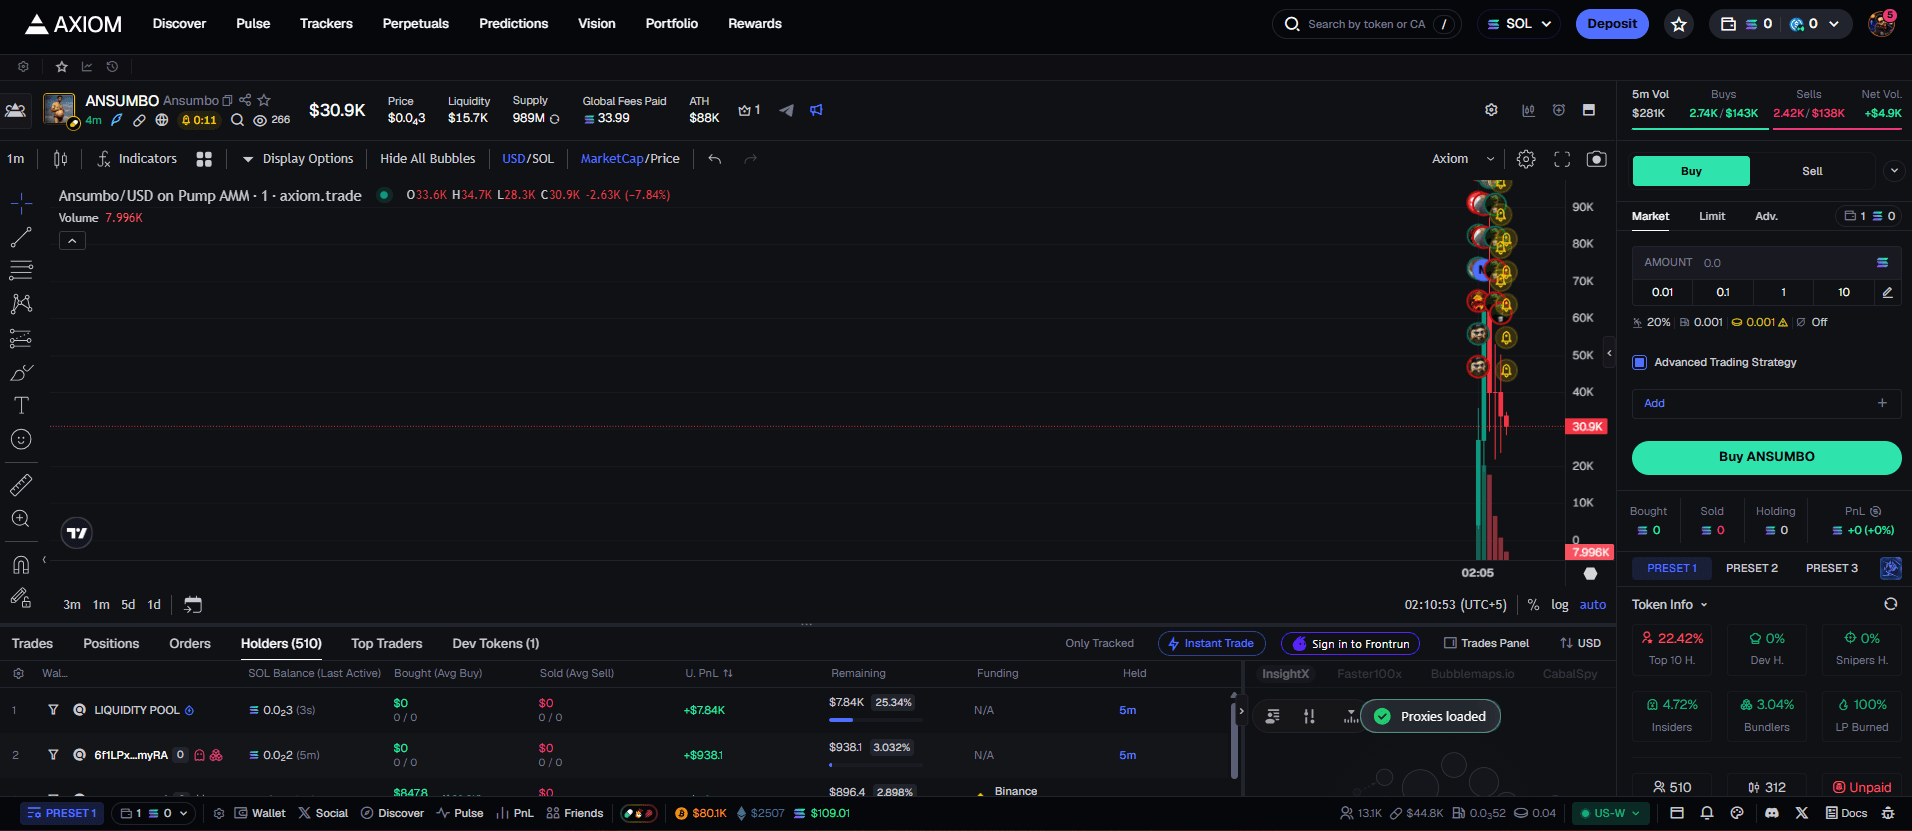Share the ANSUMBO token
This screenshot has width=1912, height=831.
point(245,100)
